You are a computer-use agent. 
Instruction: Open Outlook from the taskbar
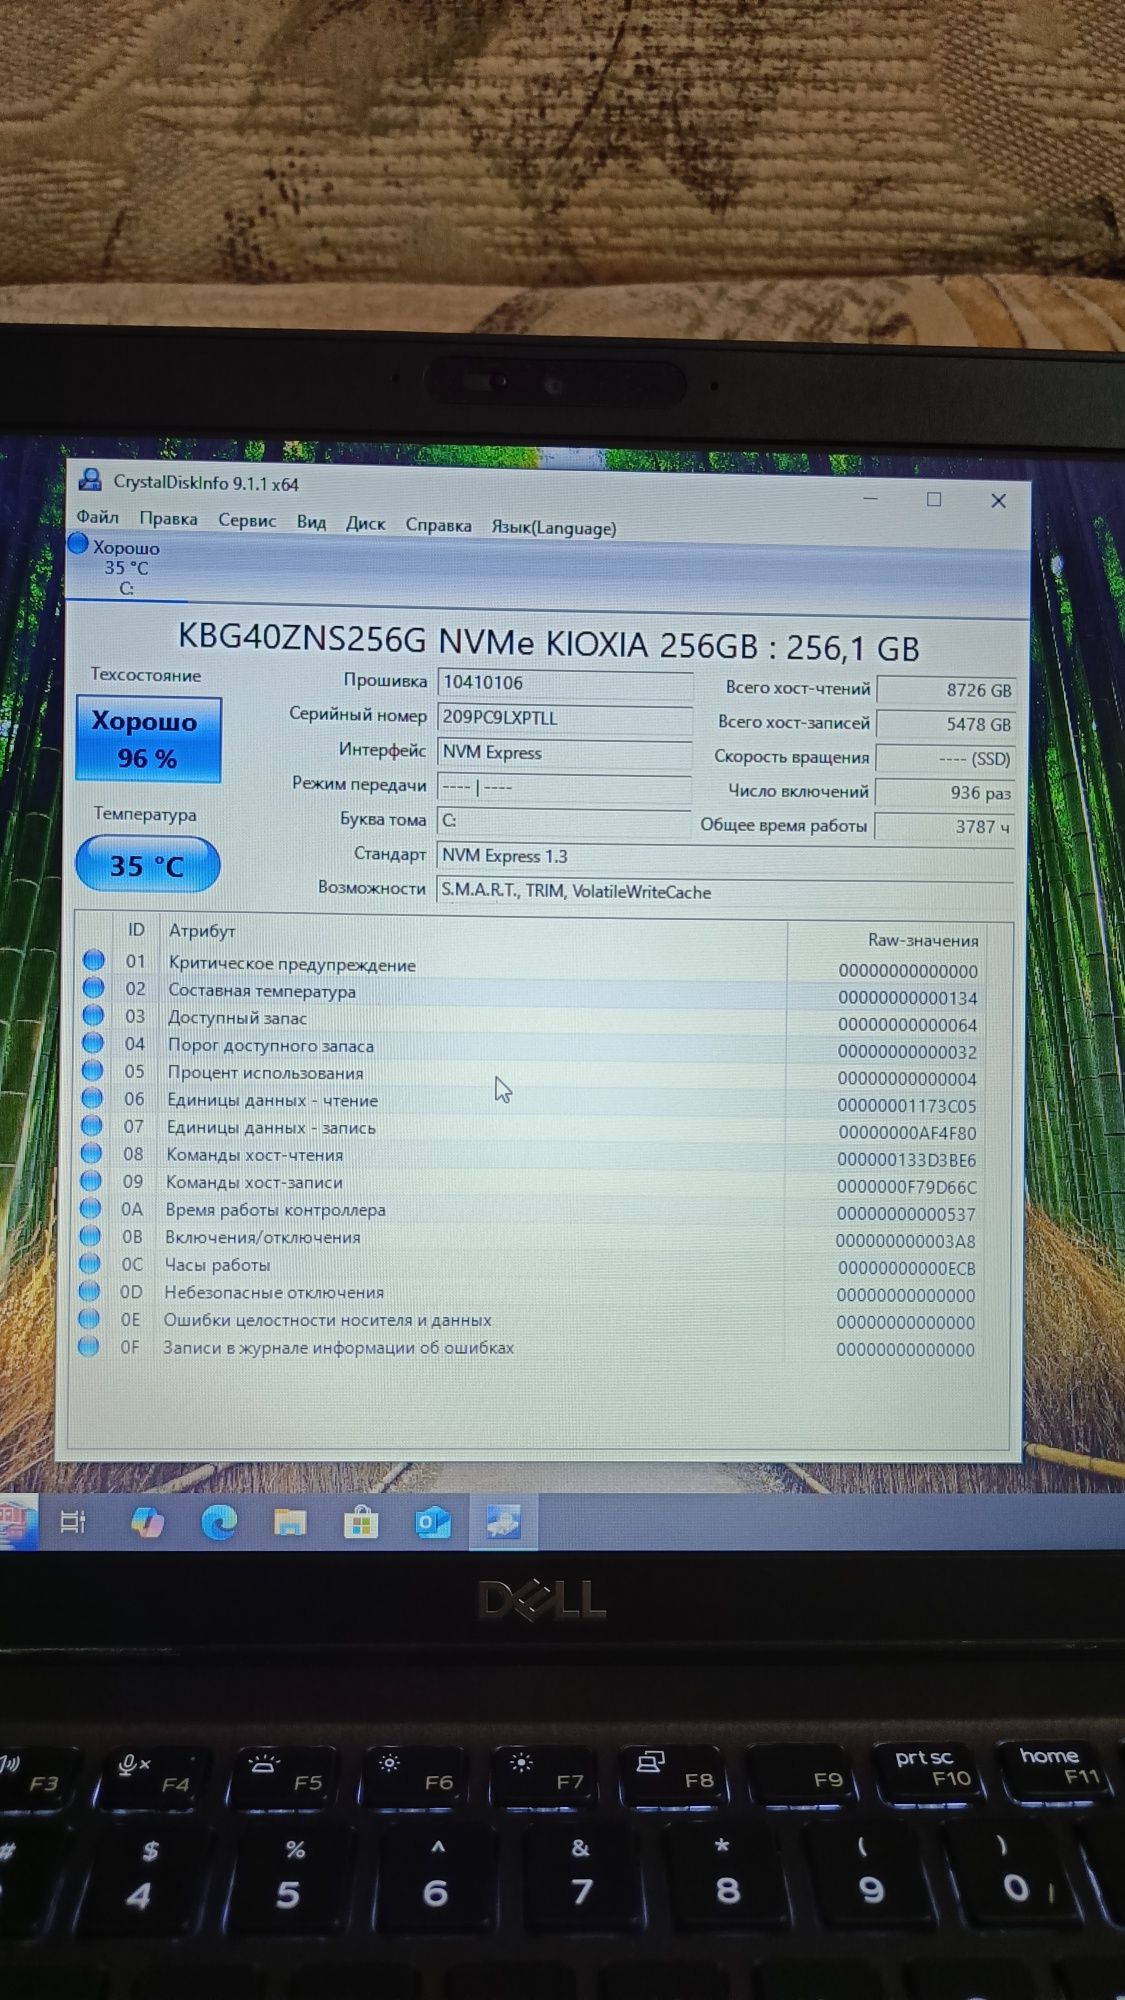[432, 1523]
